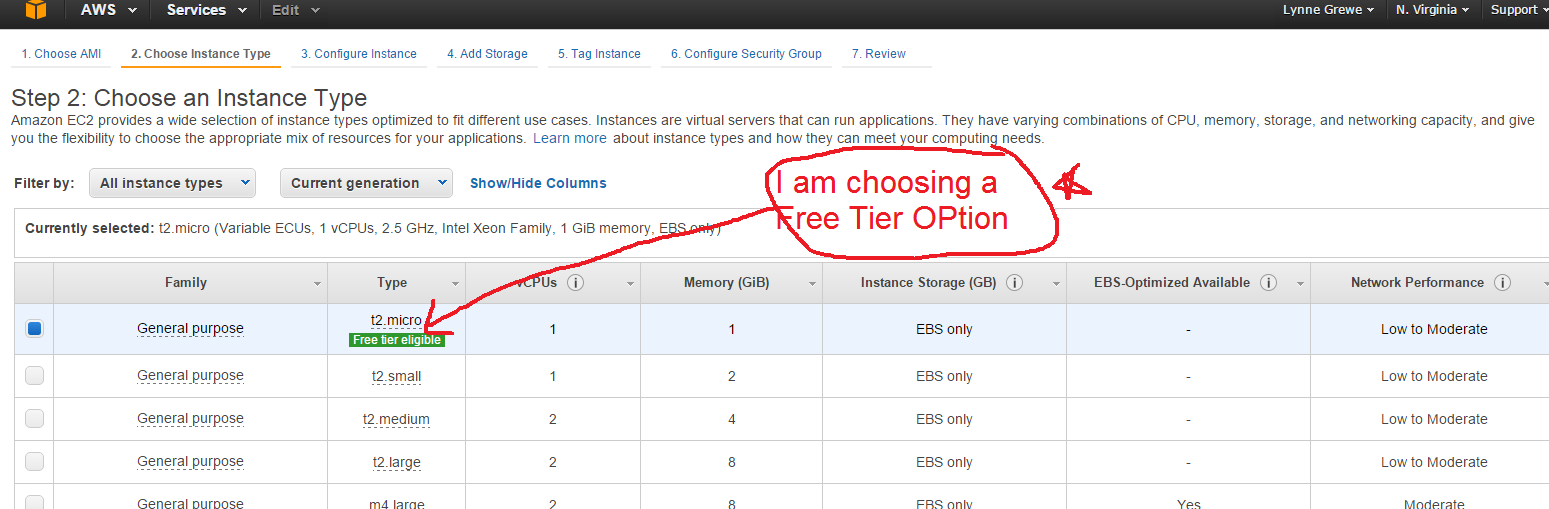The width and height of the screenshot is (1549, 509).
Task: Open the Learn more link
Action: click(569, 139)
